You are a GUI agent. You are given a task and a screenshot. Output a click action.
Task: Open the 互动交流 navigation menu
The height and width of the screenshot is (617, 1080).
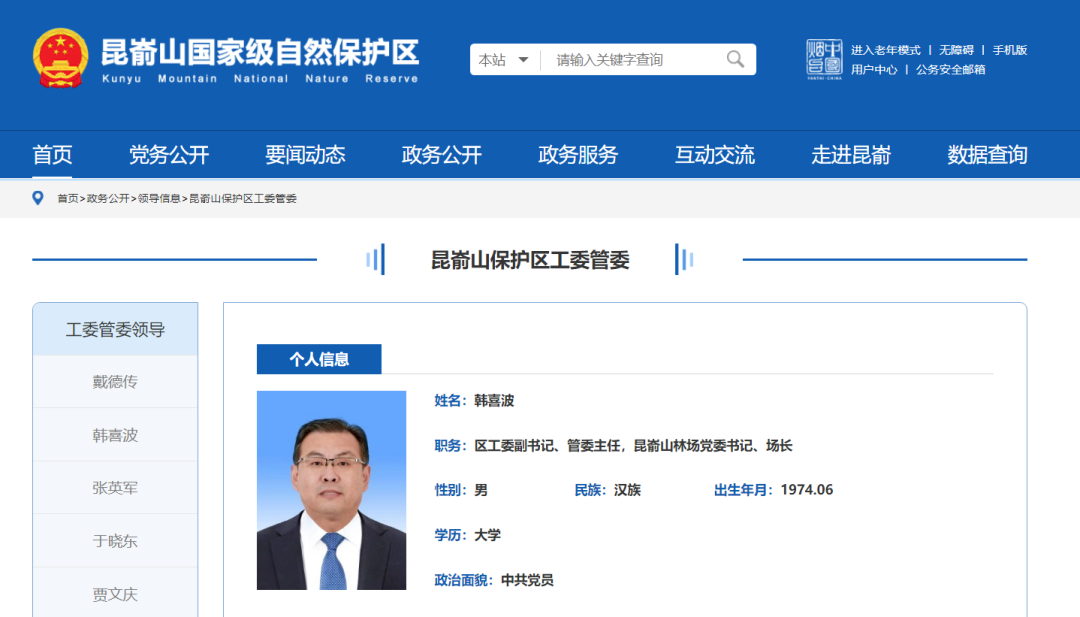pos(714,154)
